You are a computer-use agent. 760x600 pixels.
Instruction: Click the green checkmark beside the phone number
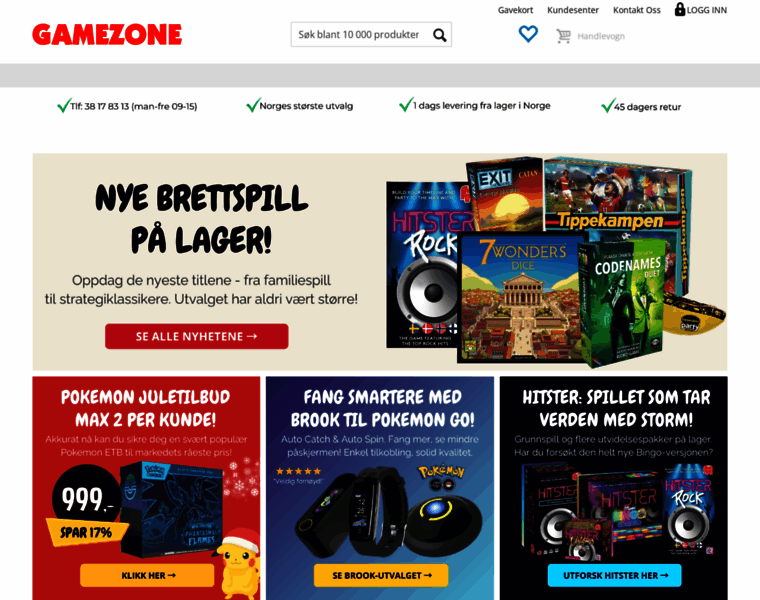(63, 105)
